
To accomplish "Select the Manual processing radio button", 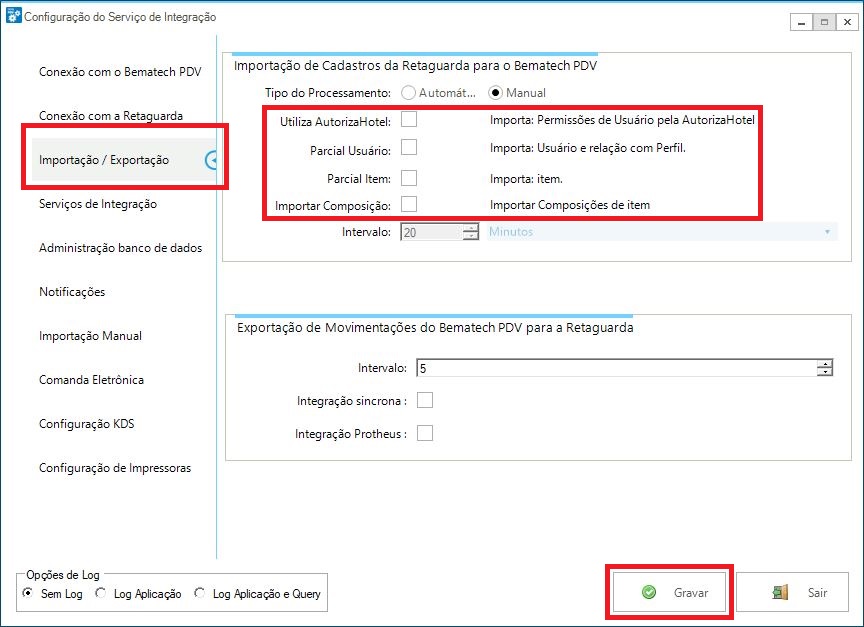I will [495, 93].
